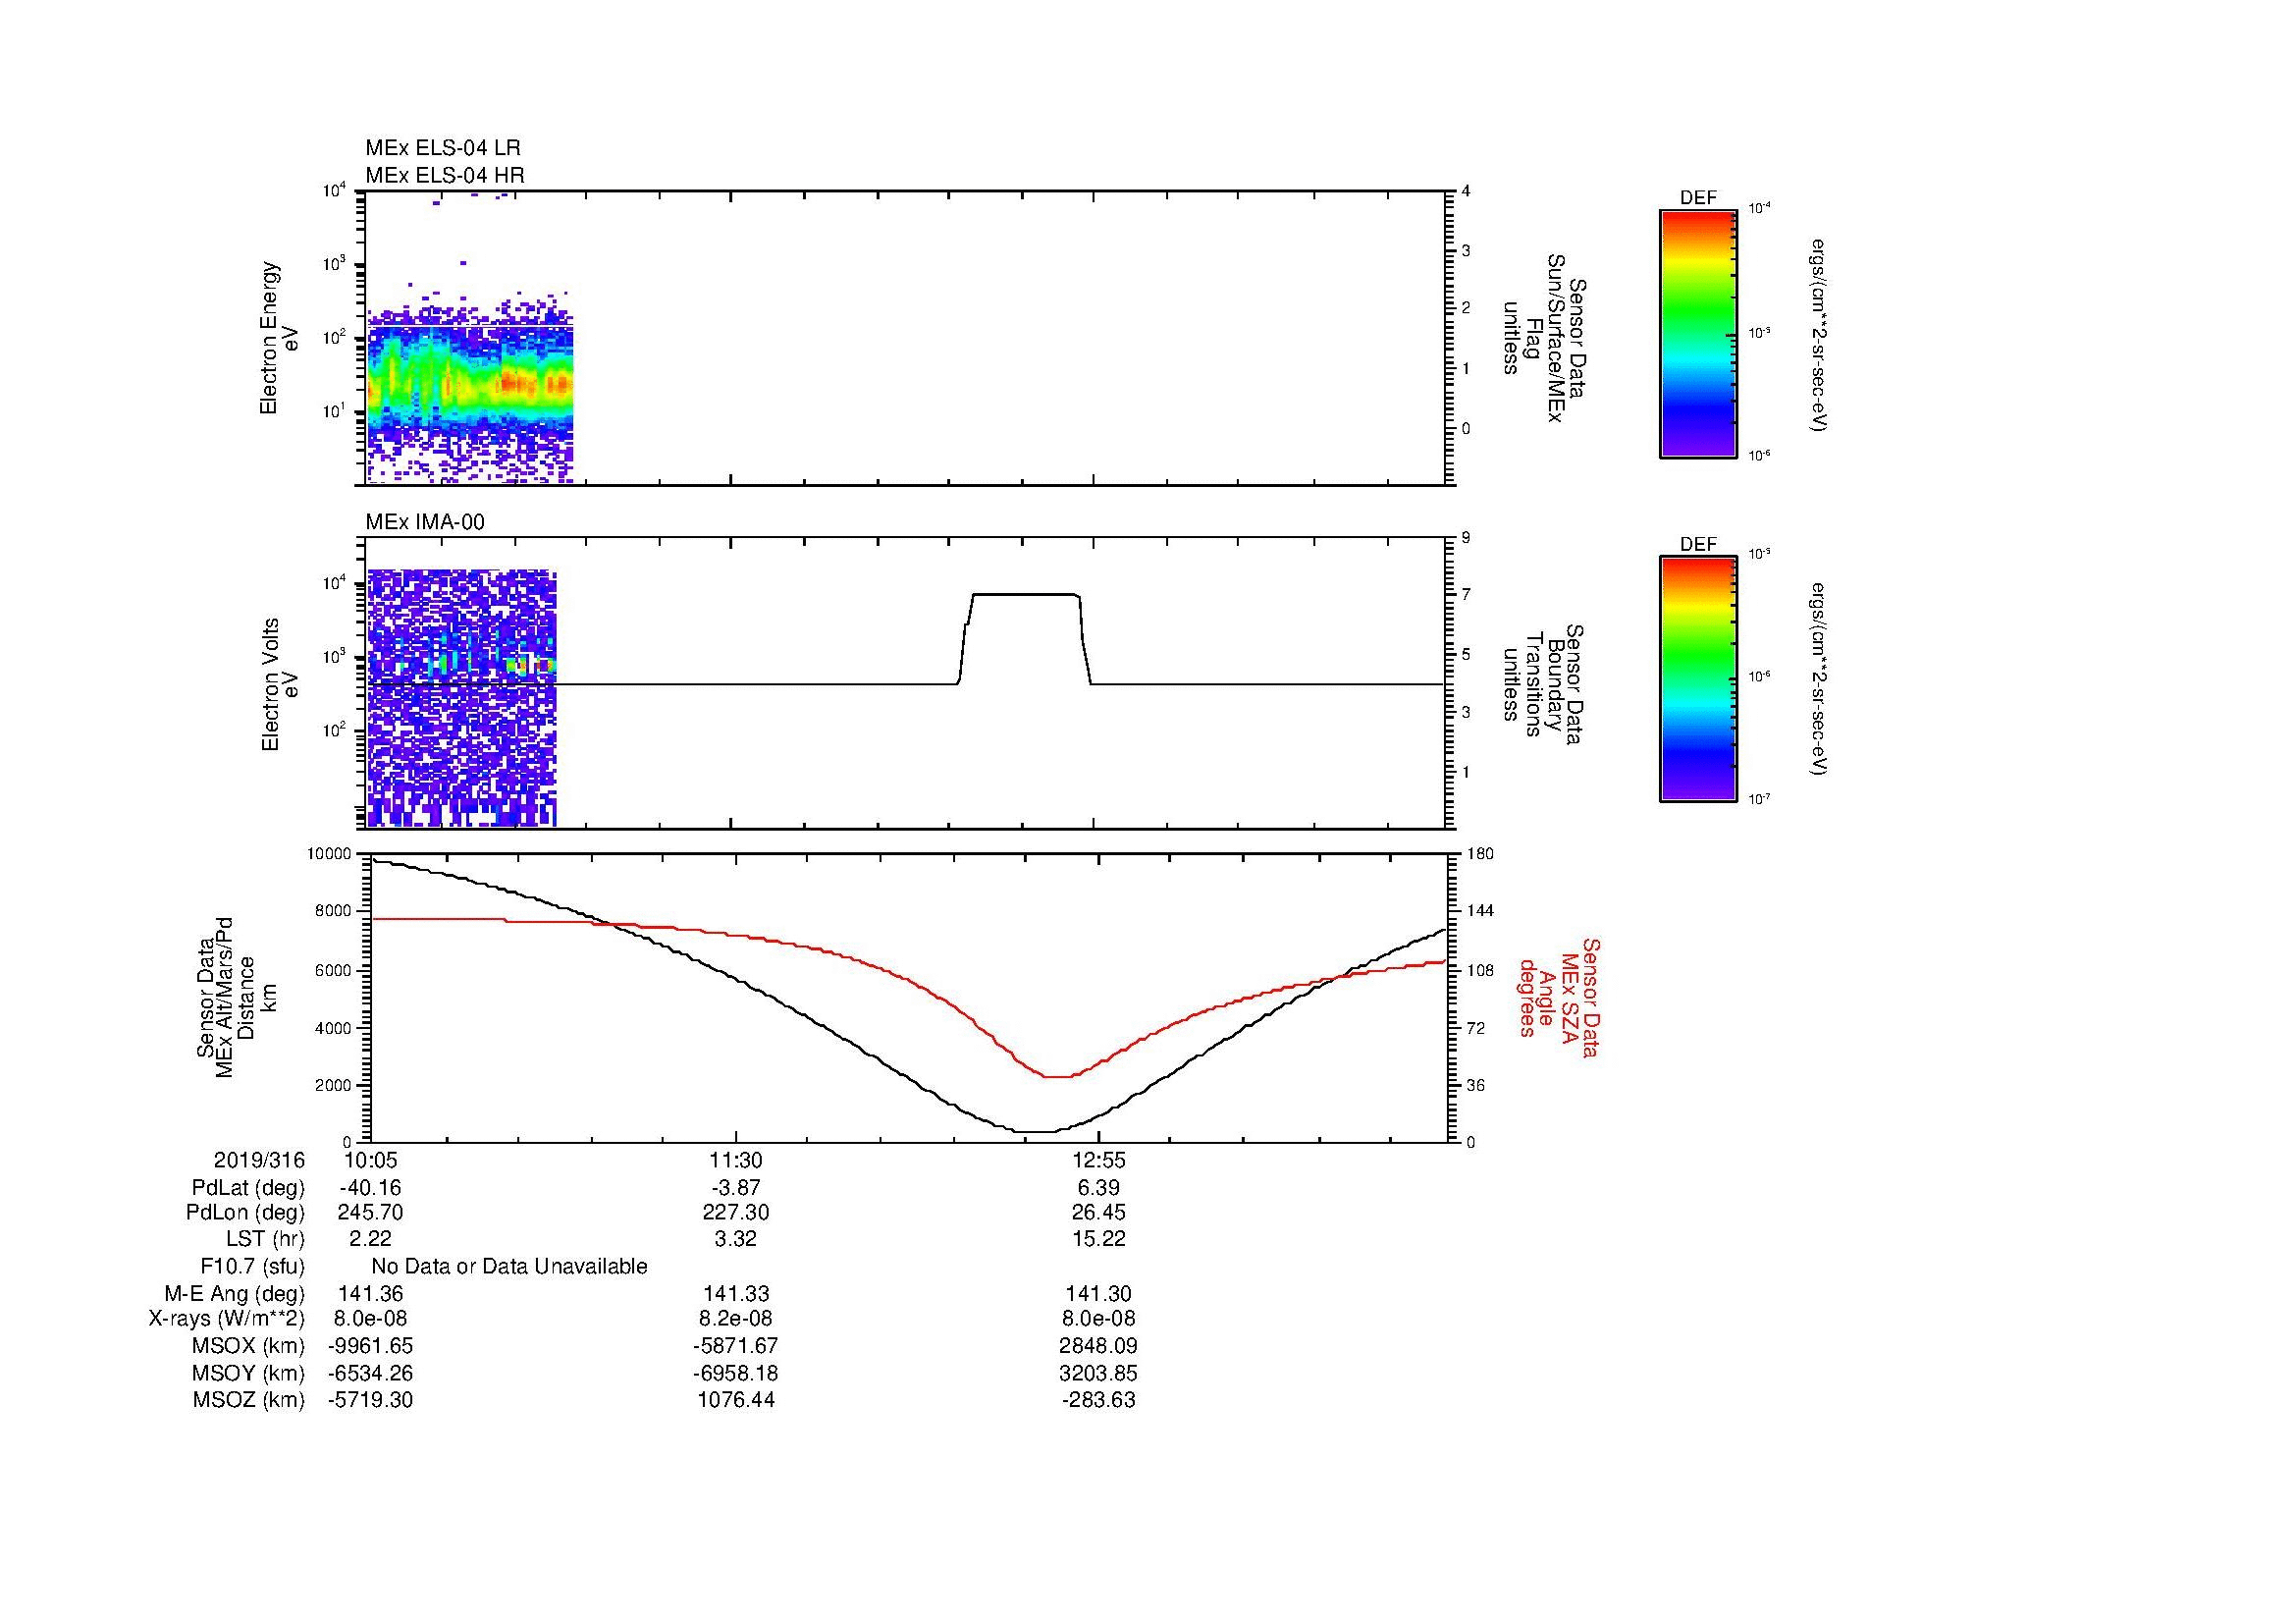Click MSOY value 3203.85
This screenshot has height=1623, width=2296.
pyautogui.click(x=1099, y=1373)
